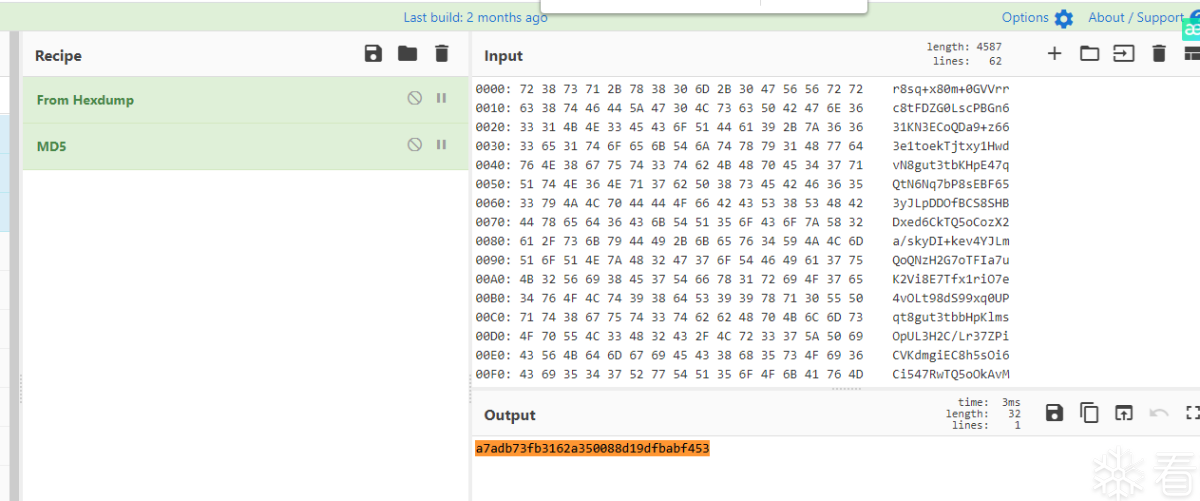Save the recipe with floppy icon
Screen dimensions: 1200x501
[373, 54]
